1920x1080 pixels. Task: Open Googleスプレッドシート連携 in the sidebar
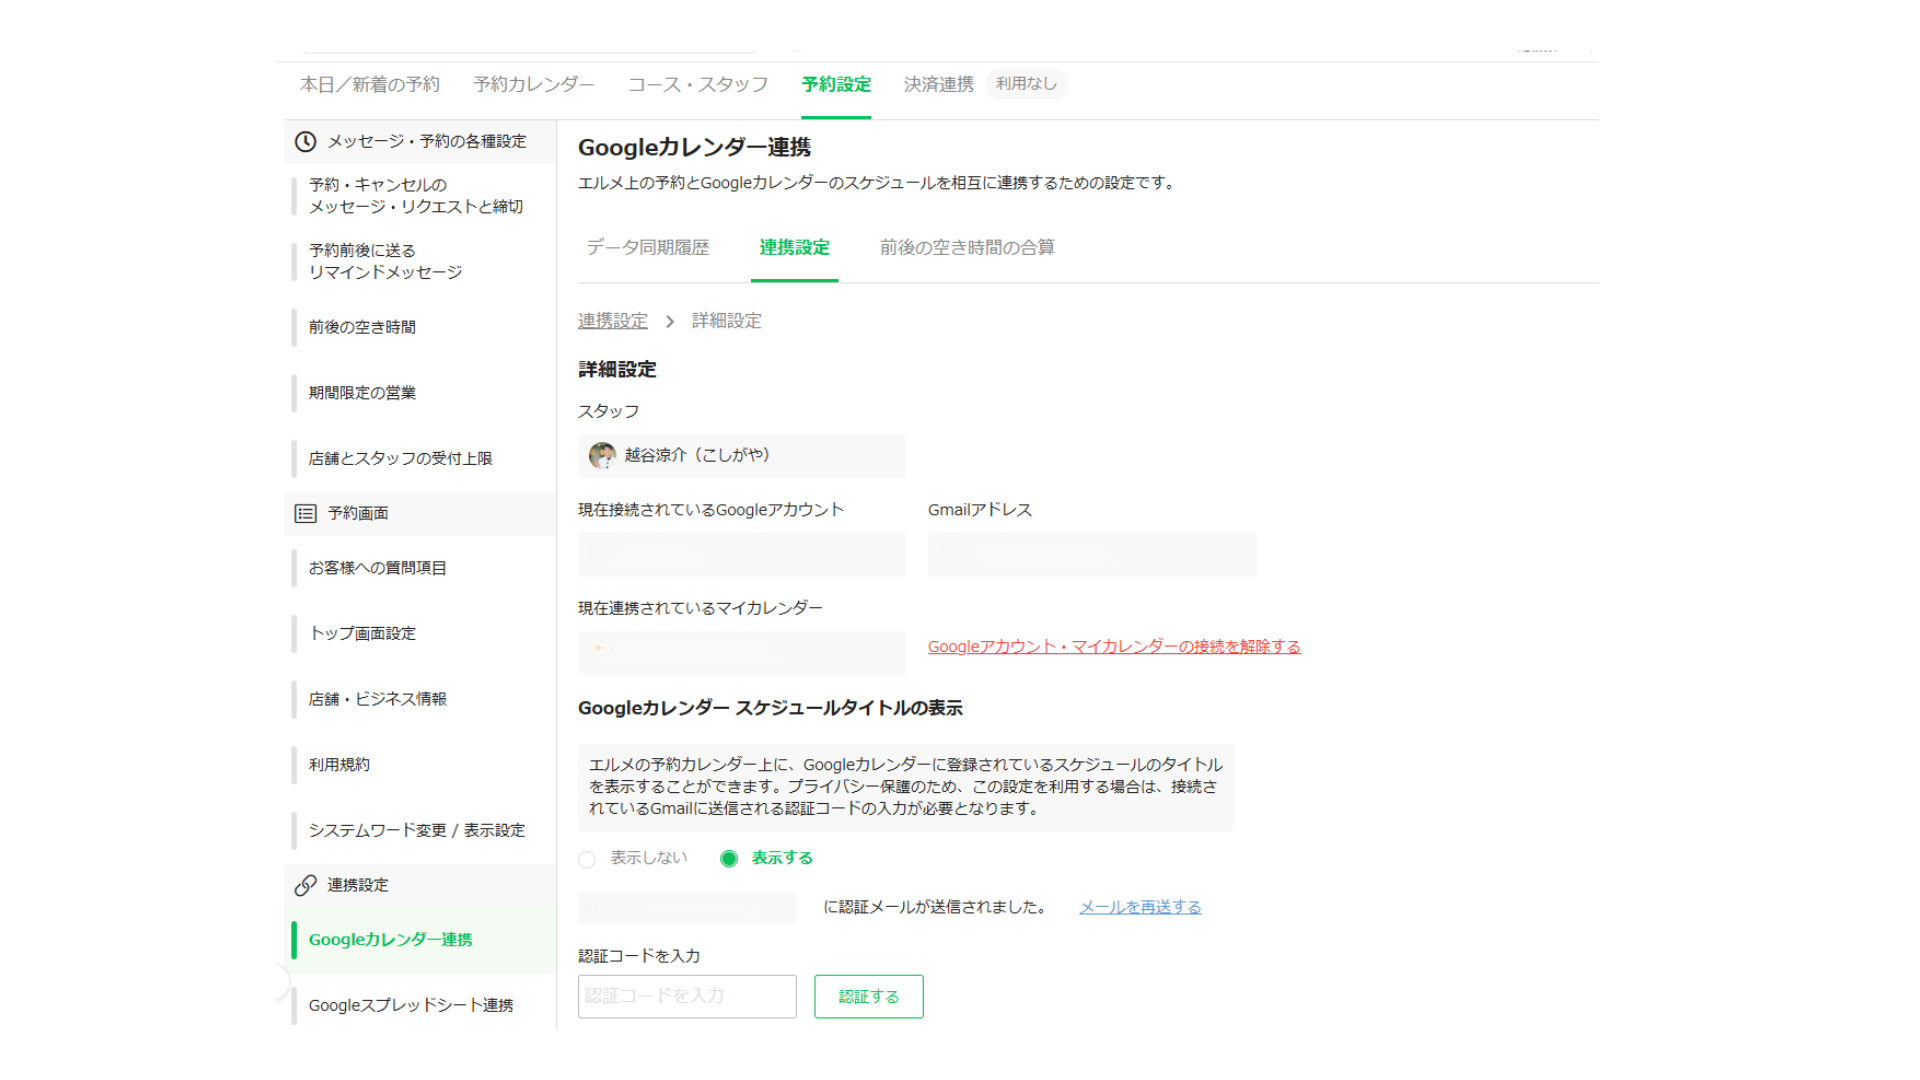pos(411,1006)
